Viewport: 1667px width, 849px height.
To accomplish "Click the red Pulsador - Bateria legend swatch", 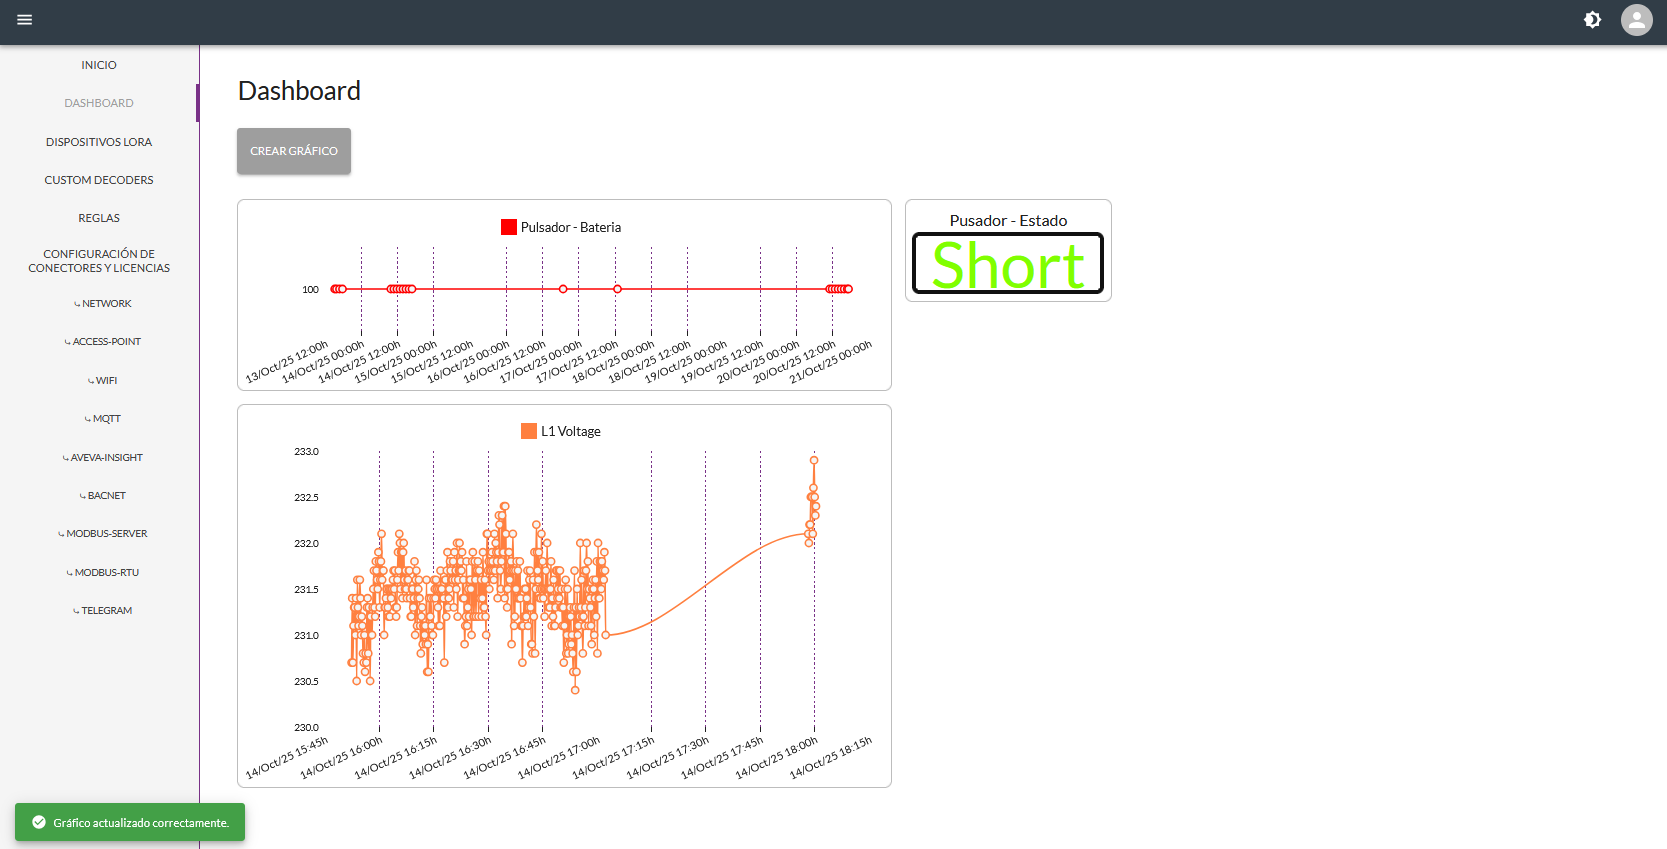I will pos(509,227).
